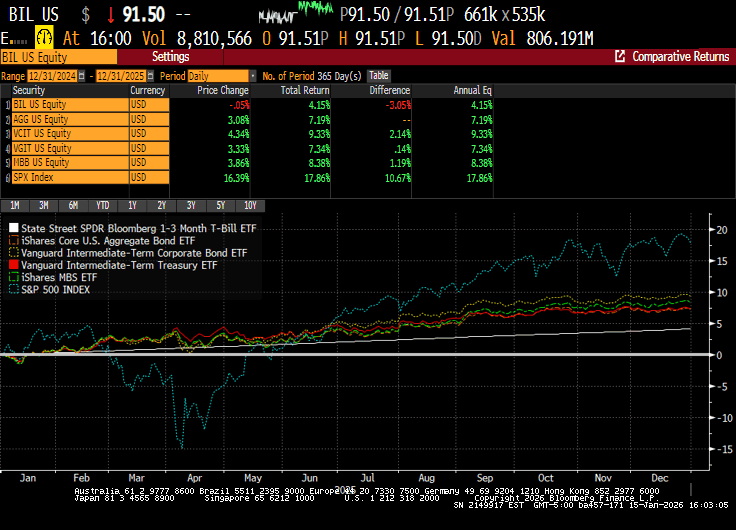Edit the range end date 12/31/2025
The image size is (736, 530).
click(121, 76)
